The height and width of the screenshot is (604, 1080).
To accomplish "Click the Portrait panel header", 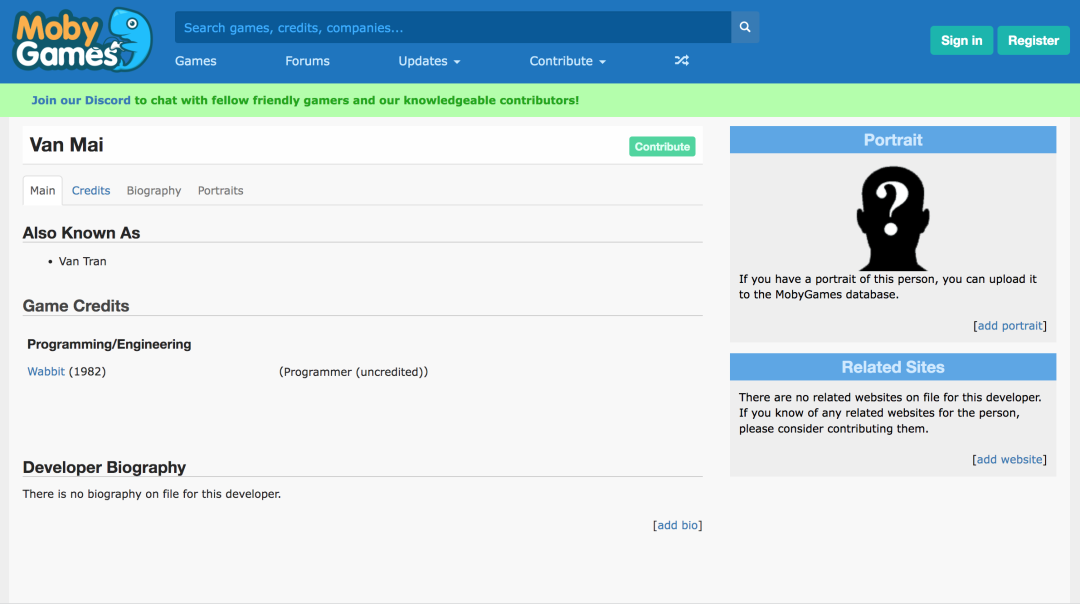I will [893, 140].
